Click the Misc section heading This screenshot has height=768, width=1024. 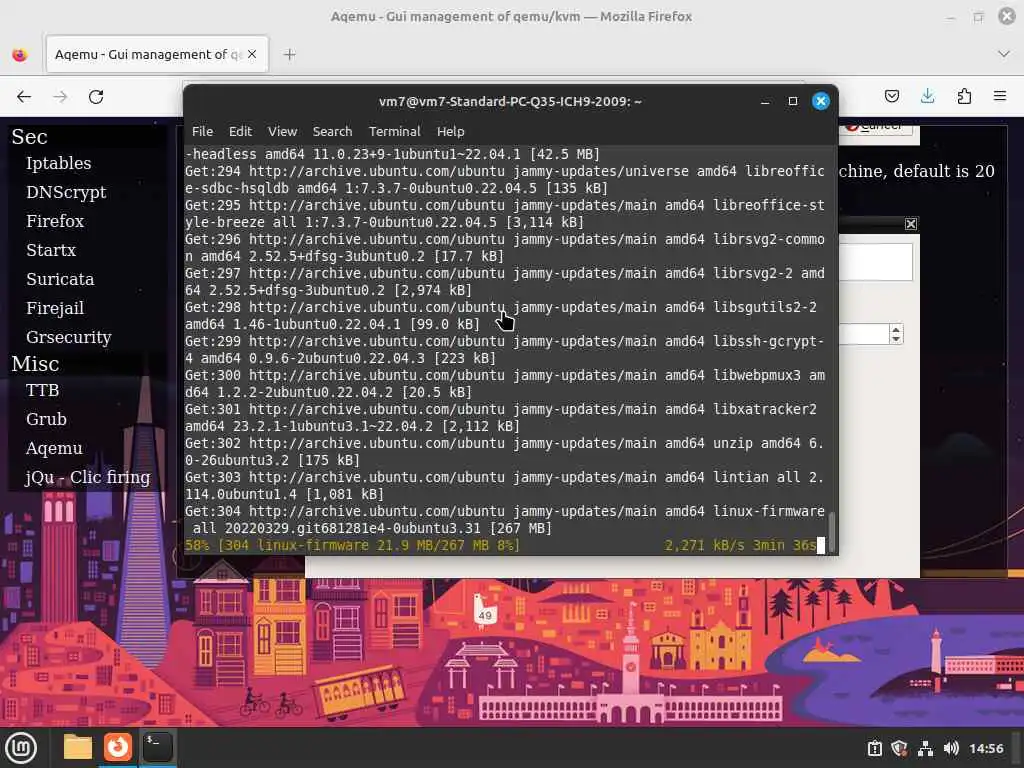35,364
